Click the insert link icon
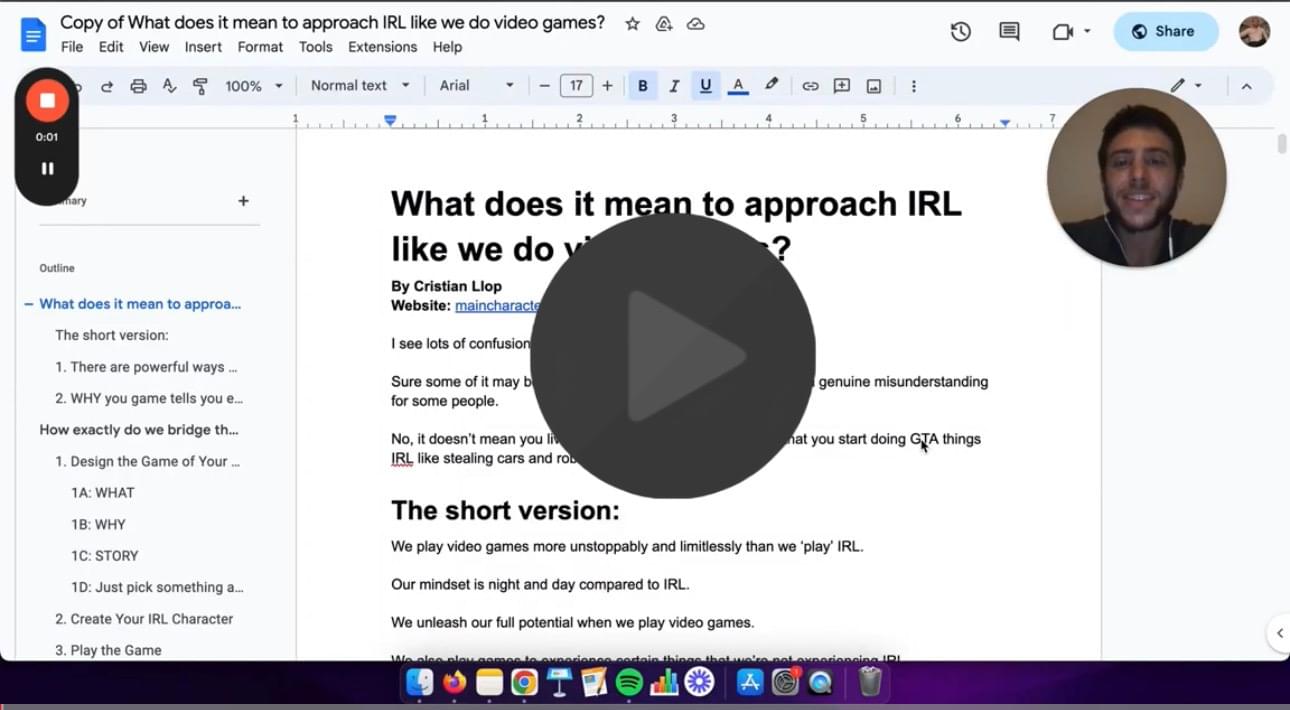This screenshot has width=1290, height=710. [x=810, y=86]
